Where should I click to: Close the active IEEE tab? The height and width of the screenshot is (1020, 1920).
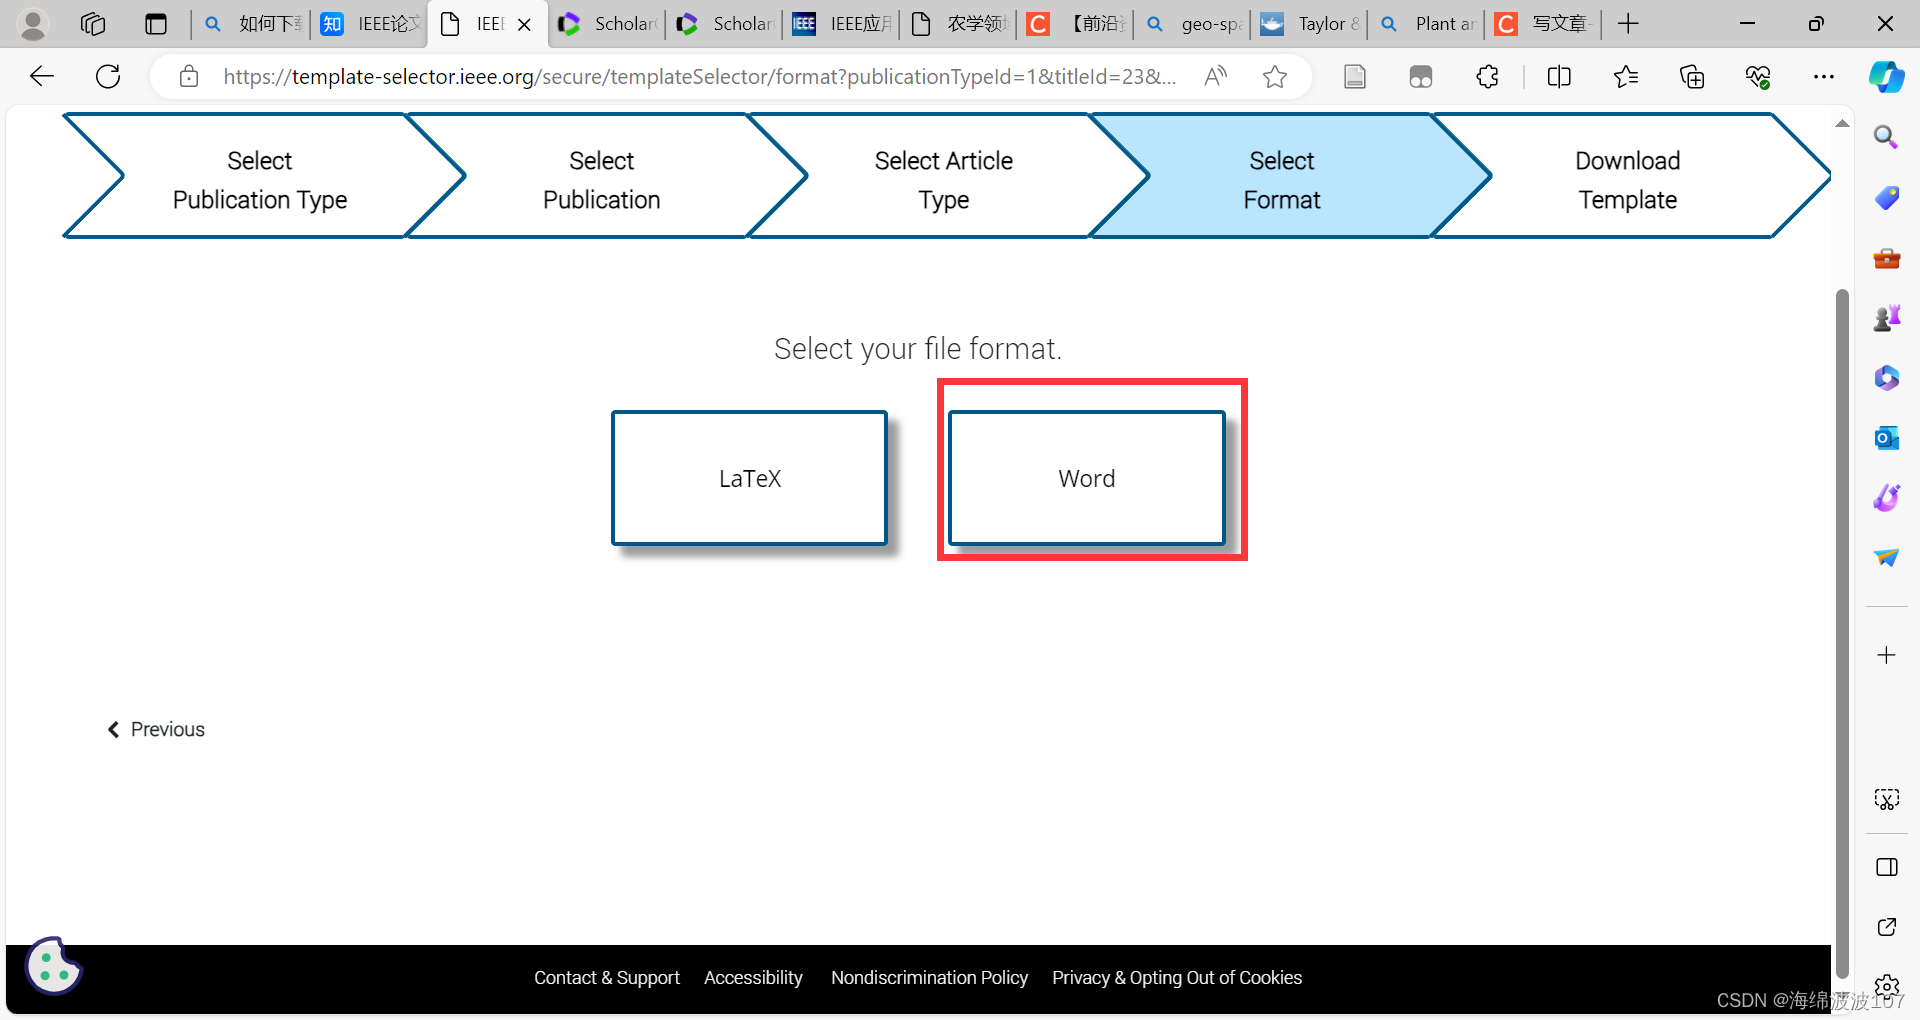[x=524, y=24]
